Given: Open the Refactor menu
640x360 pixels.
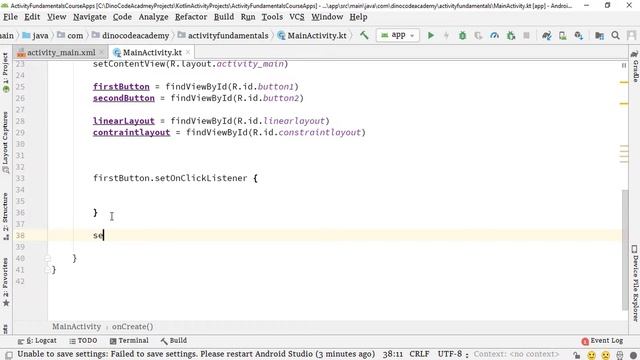Looking at the screenshot, I should pos(191,17).
